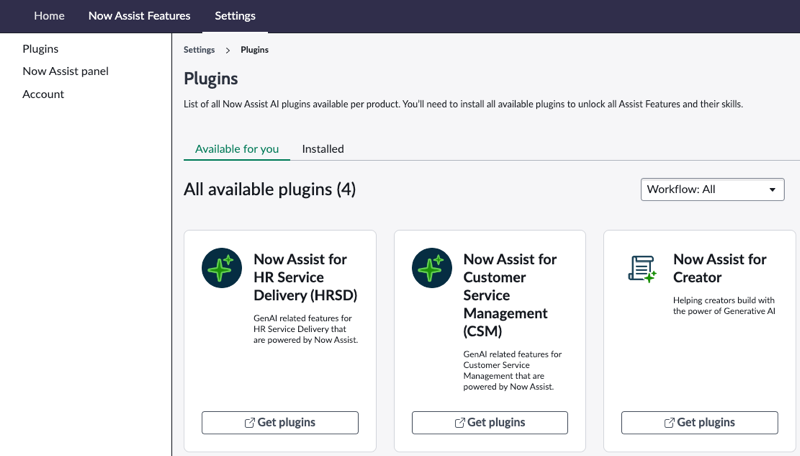Click external-link icon on HRSD Get plugins
The width and height of the screenshot is (800, 456).
point(249,423)
